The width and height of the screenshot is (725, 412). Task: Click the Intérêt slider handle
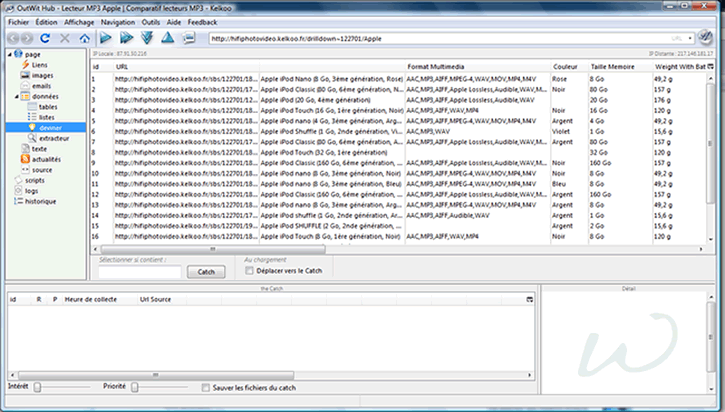tap(37, 387)
